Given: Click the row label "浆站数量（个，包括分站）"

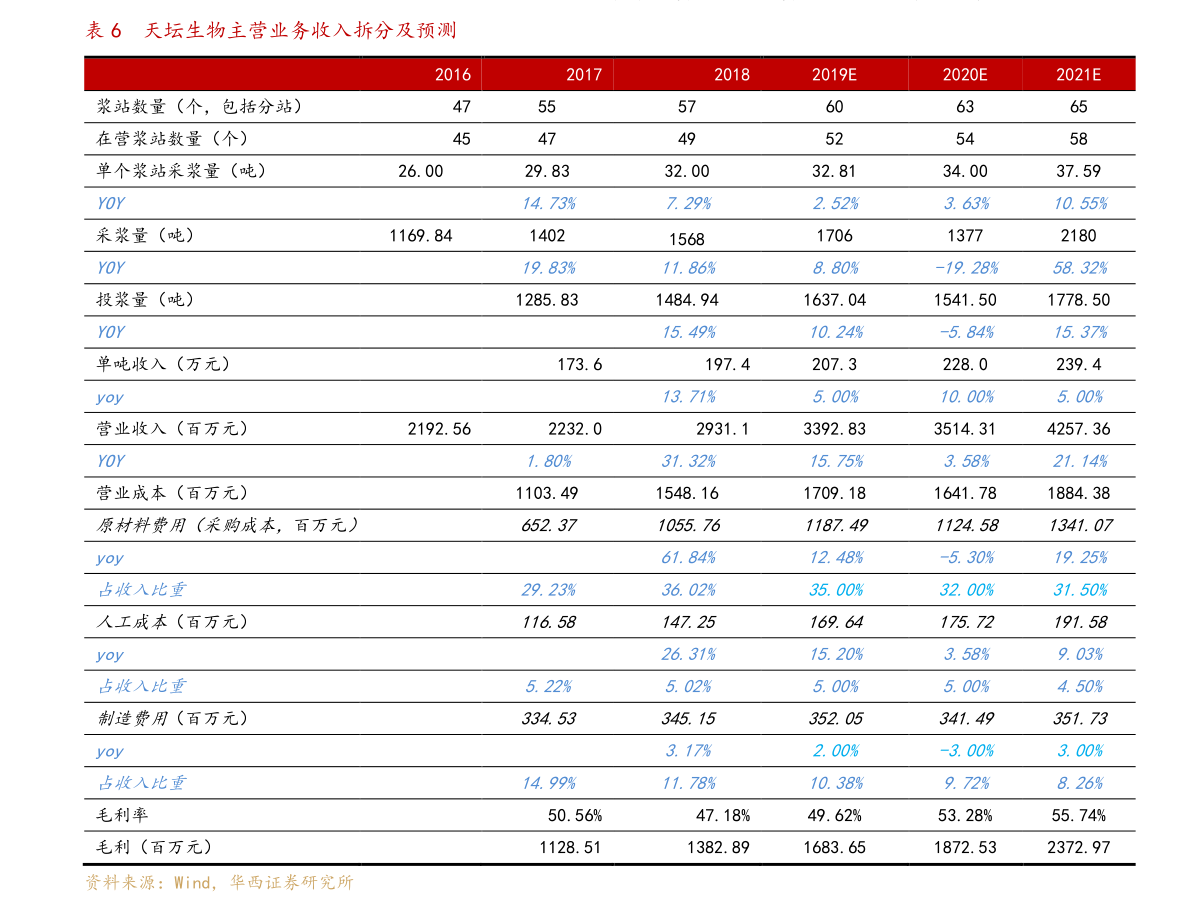Looking at the screenshot, I should click(x=199, y=106).
